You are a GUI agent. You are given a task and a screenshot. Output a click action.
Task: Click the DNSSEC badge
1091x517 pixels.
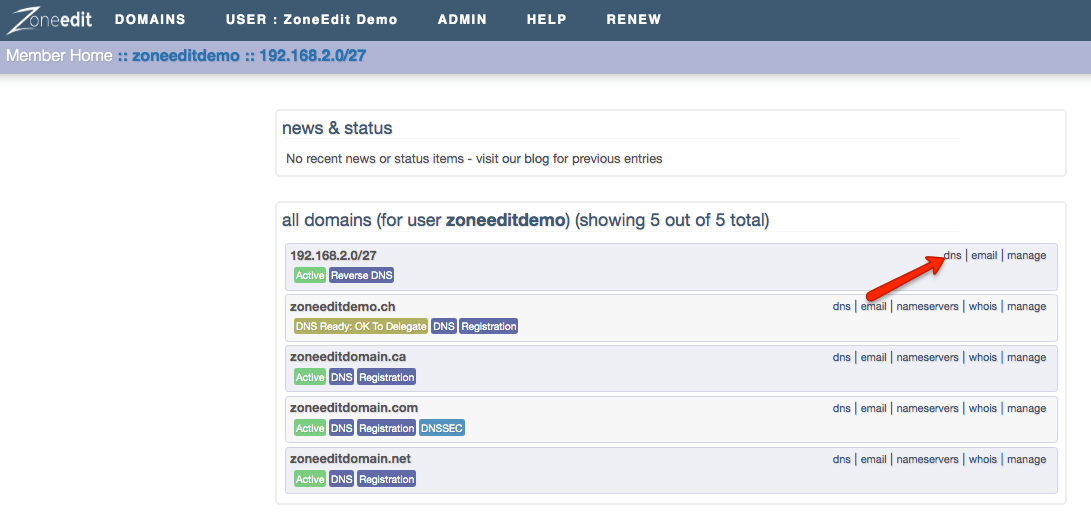point(442,428)
